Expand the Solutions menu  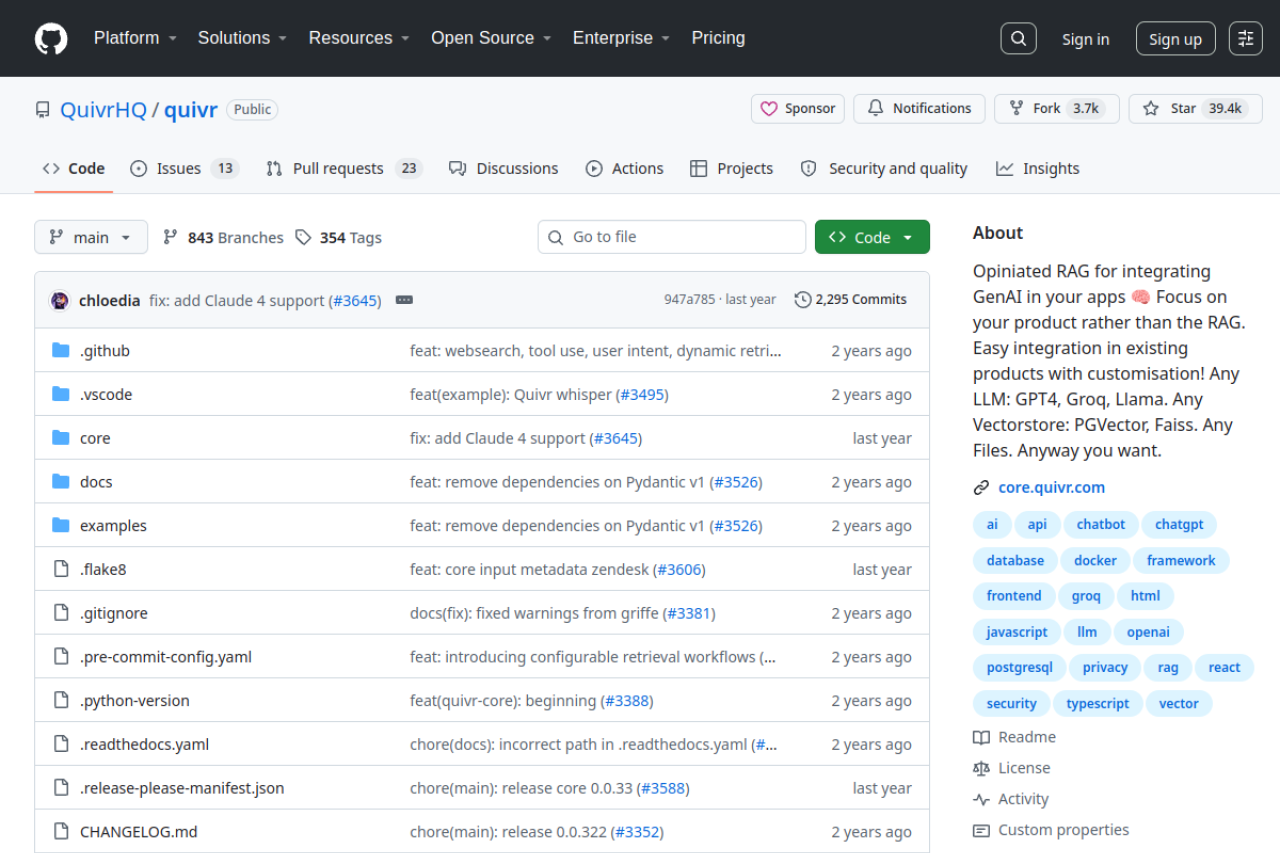(242, 38)
